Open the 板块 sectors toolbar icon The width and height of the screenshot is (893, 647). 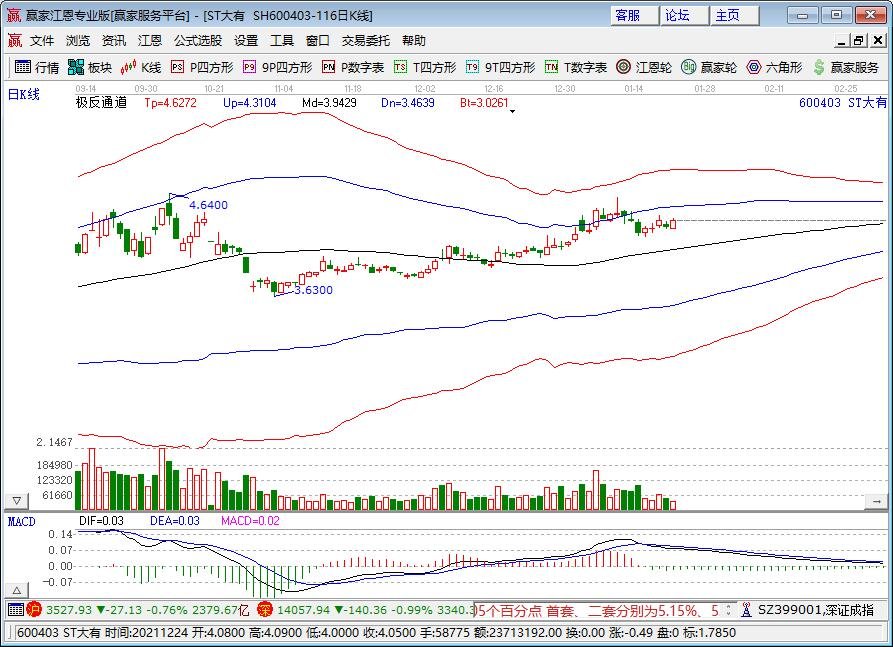tap(89, 67)
